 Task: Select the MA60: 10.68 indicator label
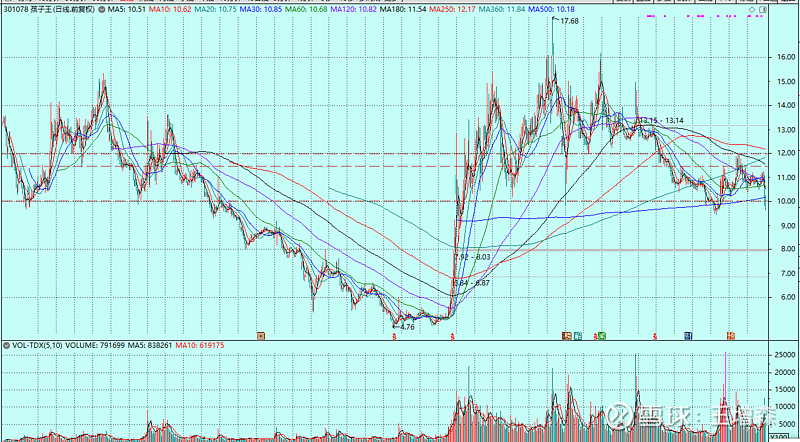coord(307,10)
